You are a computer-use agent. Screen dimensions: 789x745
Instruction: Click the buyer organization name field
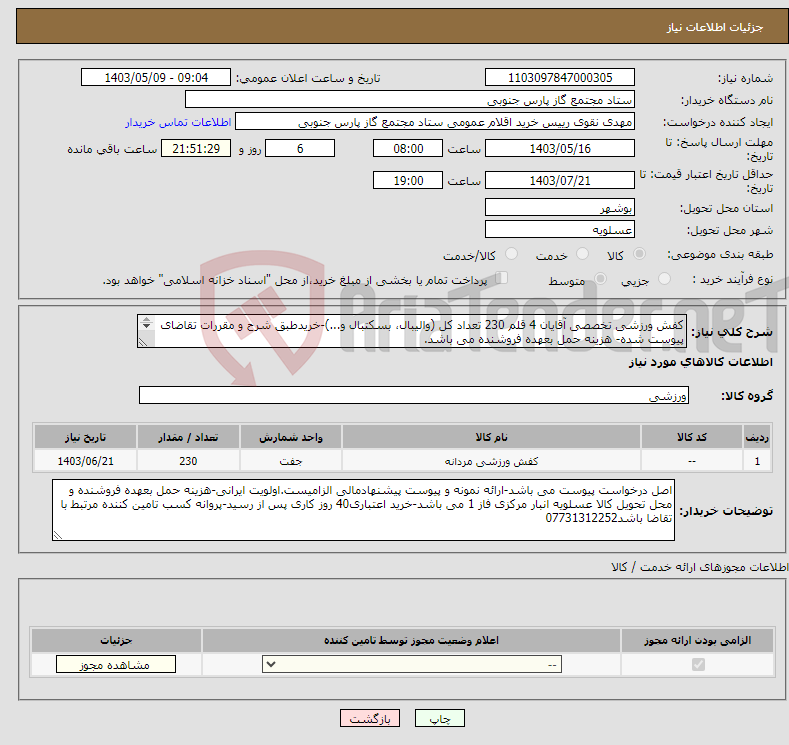410,100
